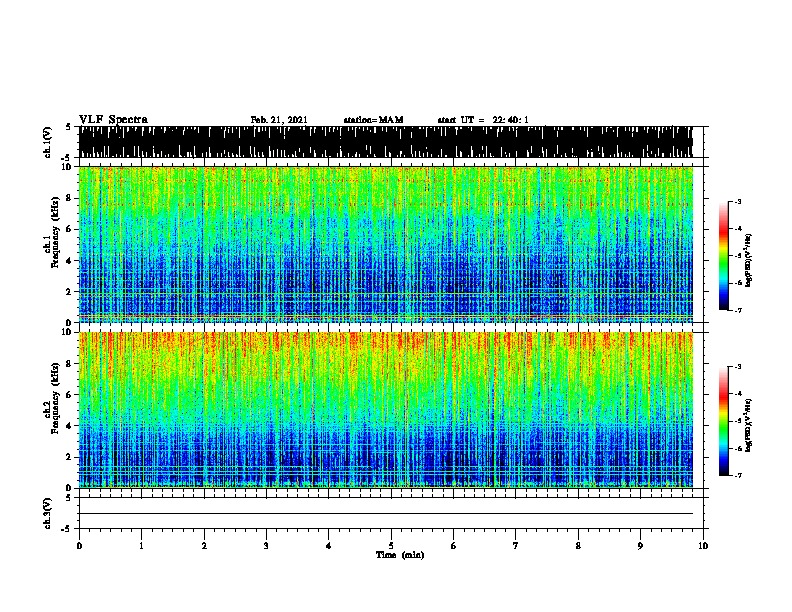The height and width of the screenshot is (612, 792).
Task: Click the x-axis tick label "4"
Action: pos(329,546)
